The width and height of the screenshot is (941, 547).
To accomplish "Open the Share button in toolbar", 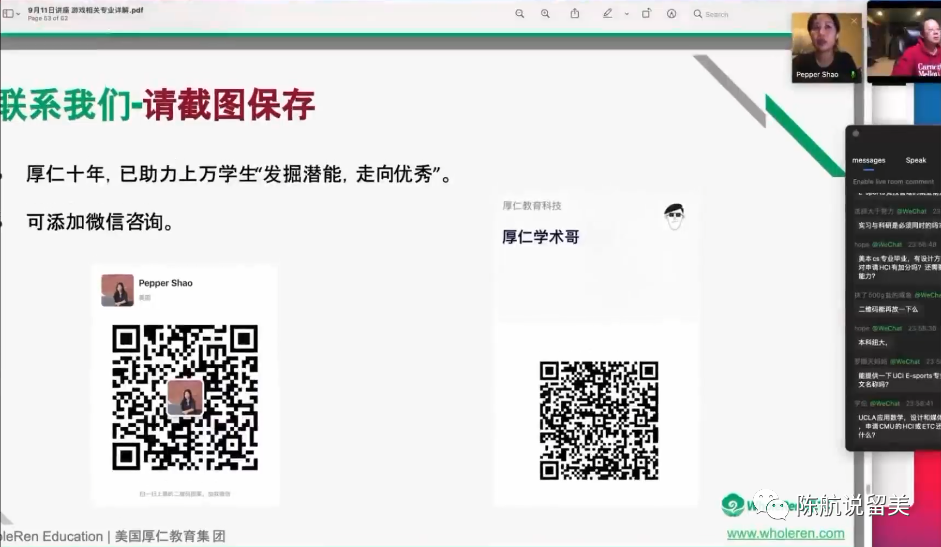I will tap(575, 14).
